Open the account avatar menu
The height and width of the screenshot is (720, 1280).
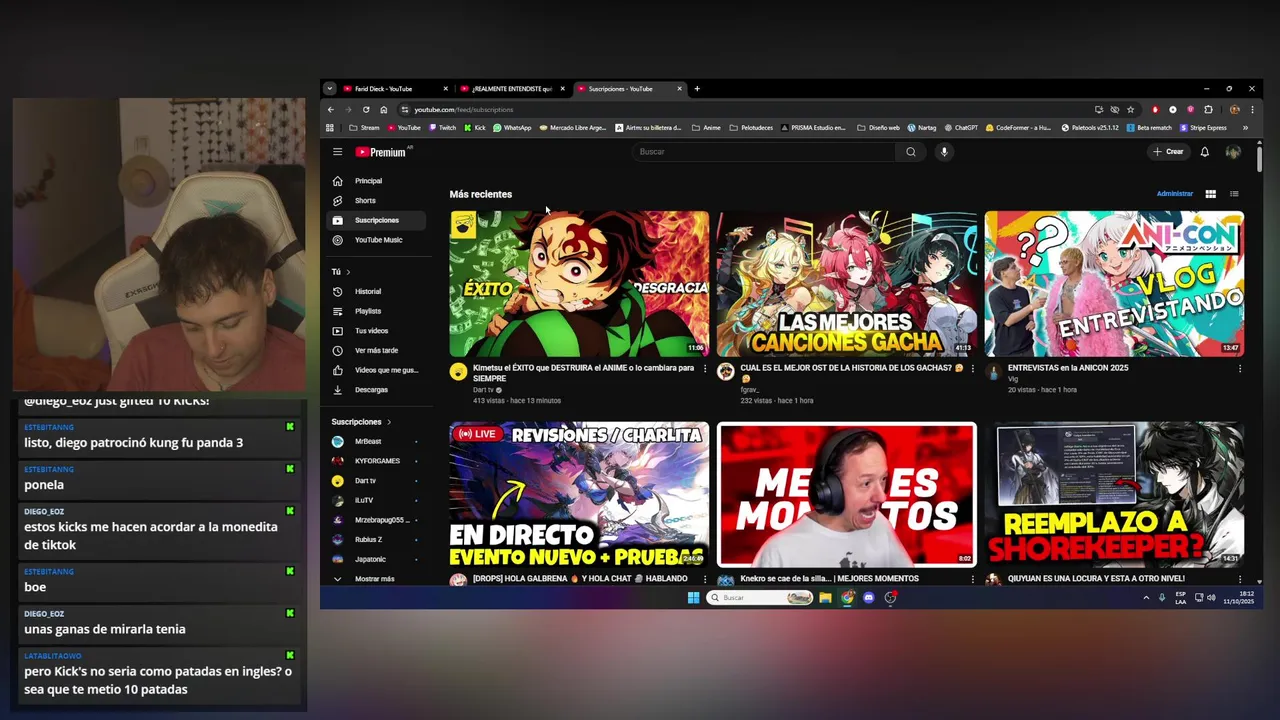[x=1233, y=152]
